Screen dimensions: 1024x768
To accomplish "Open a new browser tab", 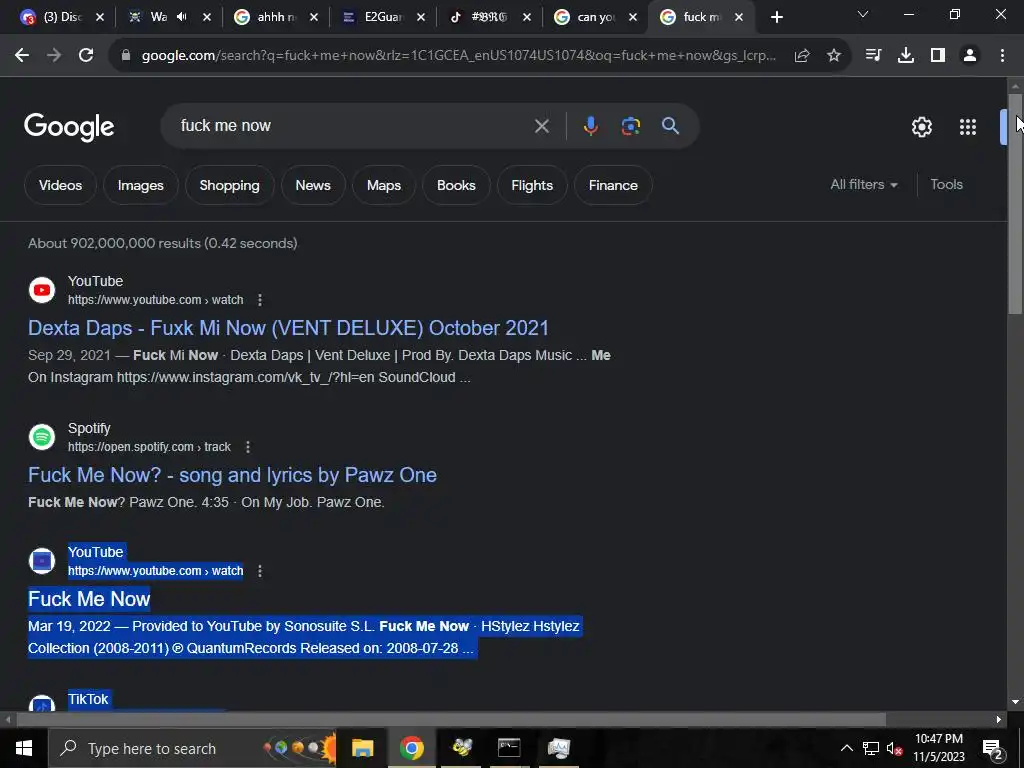I will tap(776, 18).
